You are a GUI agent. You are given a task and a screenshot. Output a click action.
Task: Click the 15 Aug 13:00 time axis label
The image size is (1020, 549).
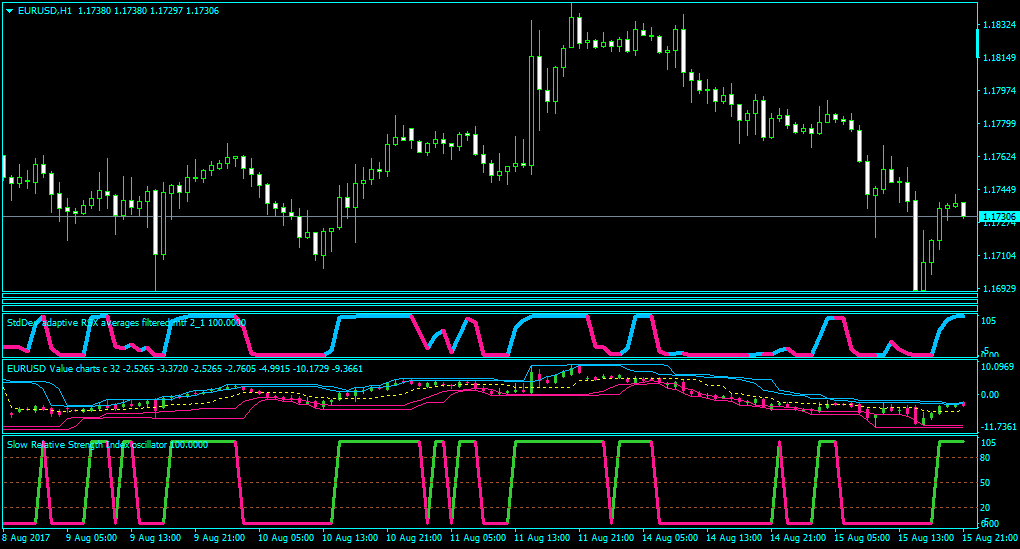926,538
